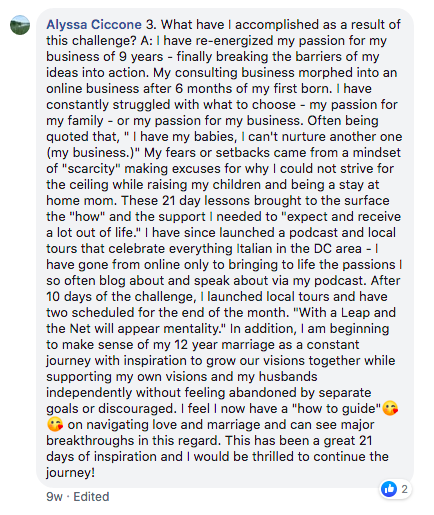Click the word "Italian" in the comment
This screenshot has height=515, width=434.
253,249
